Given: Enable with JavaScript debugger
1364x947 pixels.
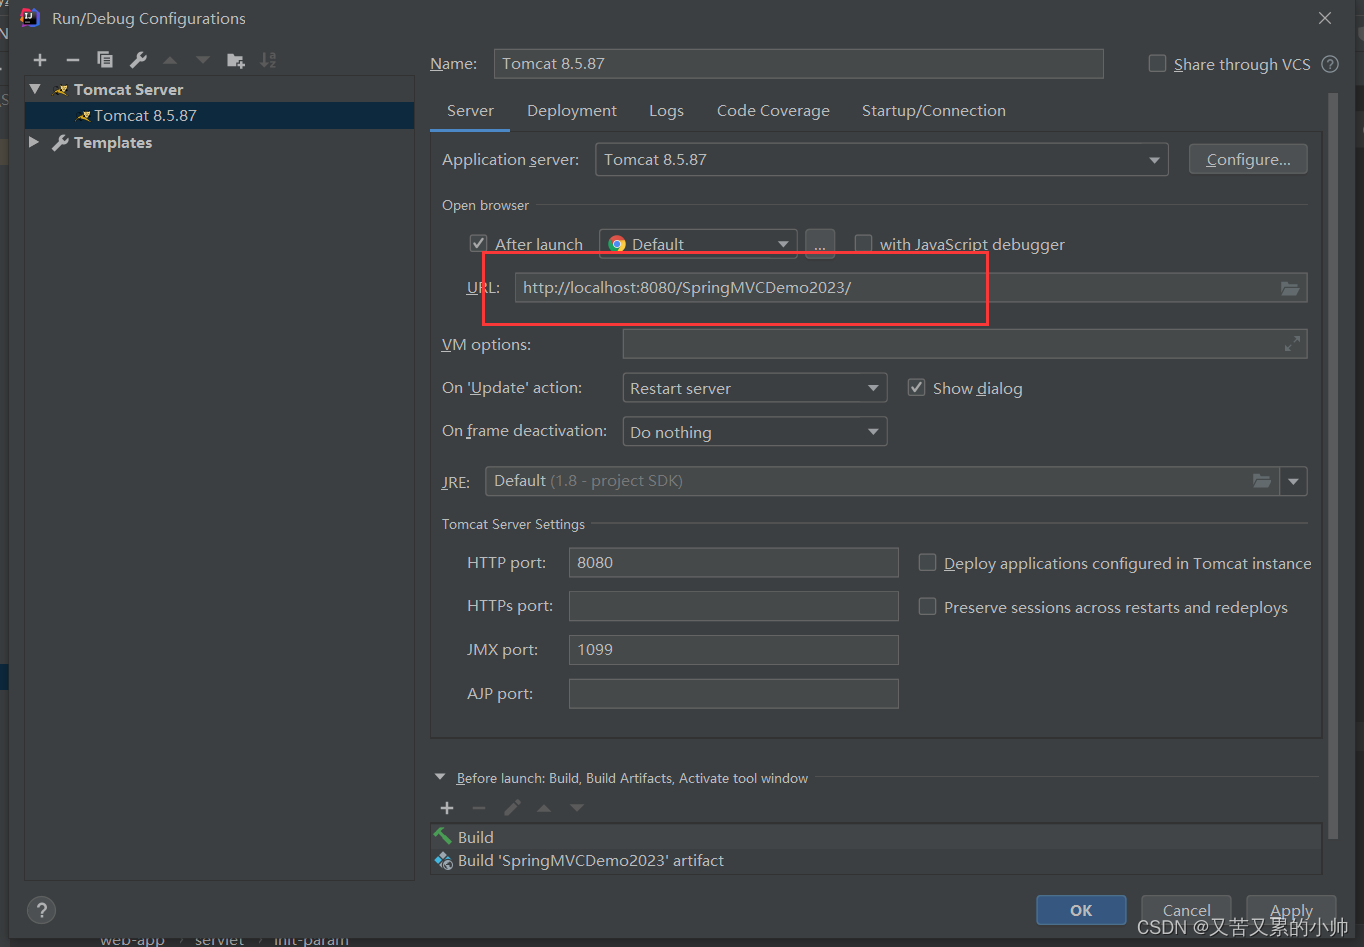Looking at the screenshot, I should point(863,244).
